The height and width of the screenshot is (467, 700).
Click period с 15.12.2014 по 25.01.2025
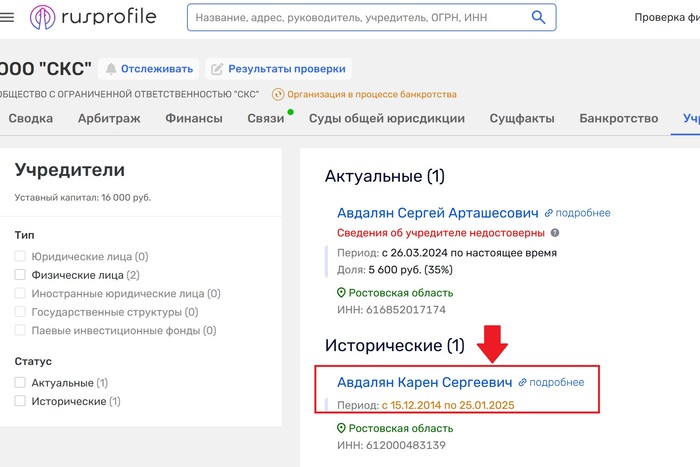click(448, 405)
